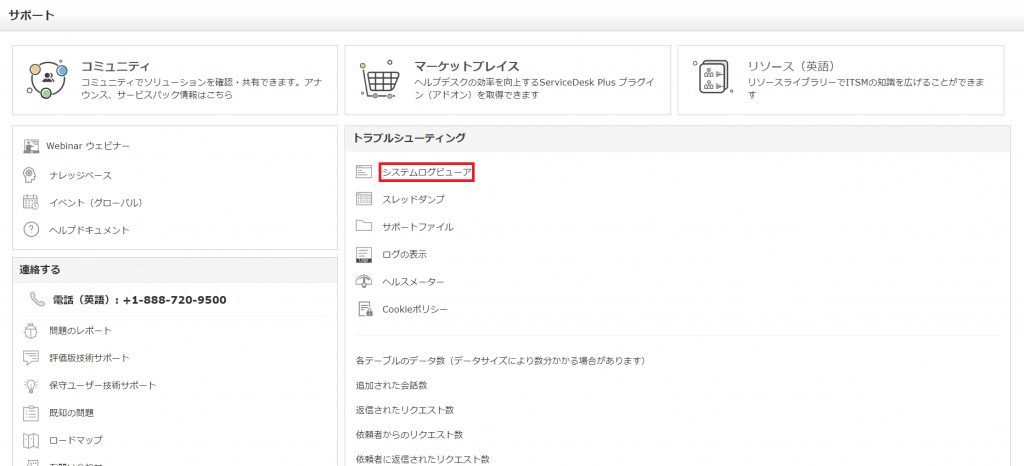Click the help document question-mark icon
The image size is (1024, 466).
click(31, 230)
